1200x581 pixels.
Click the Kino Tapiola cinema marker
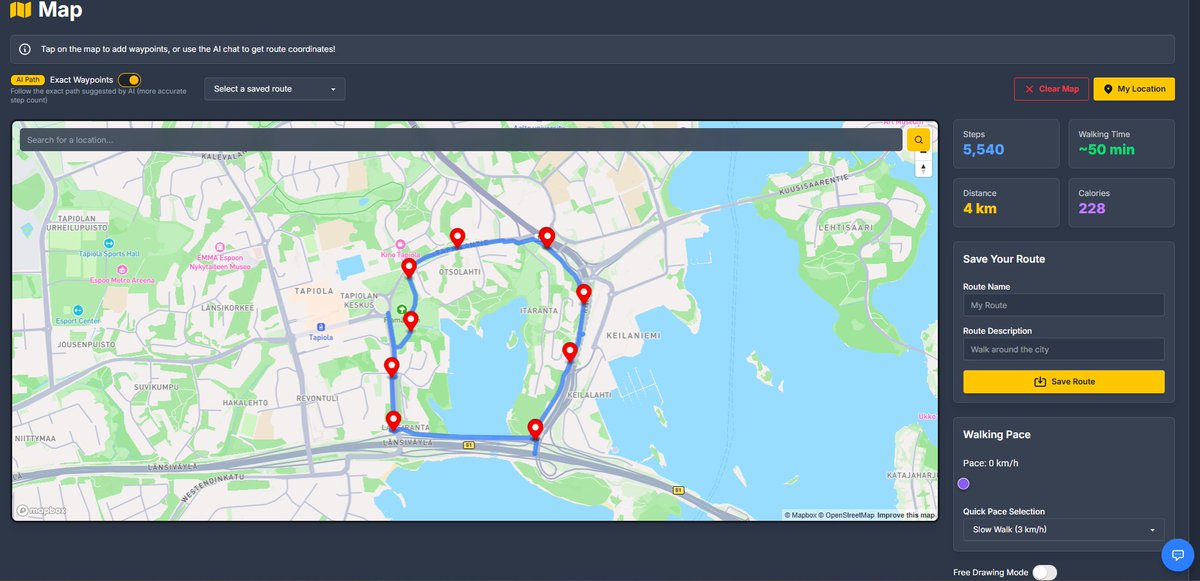(x=400, y=244)
